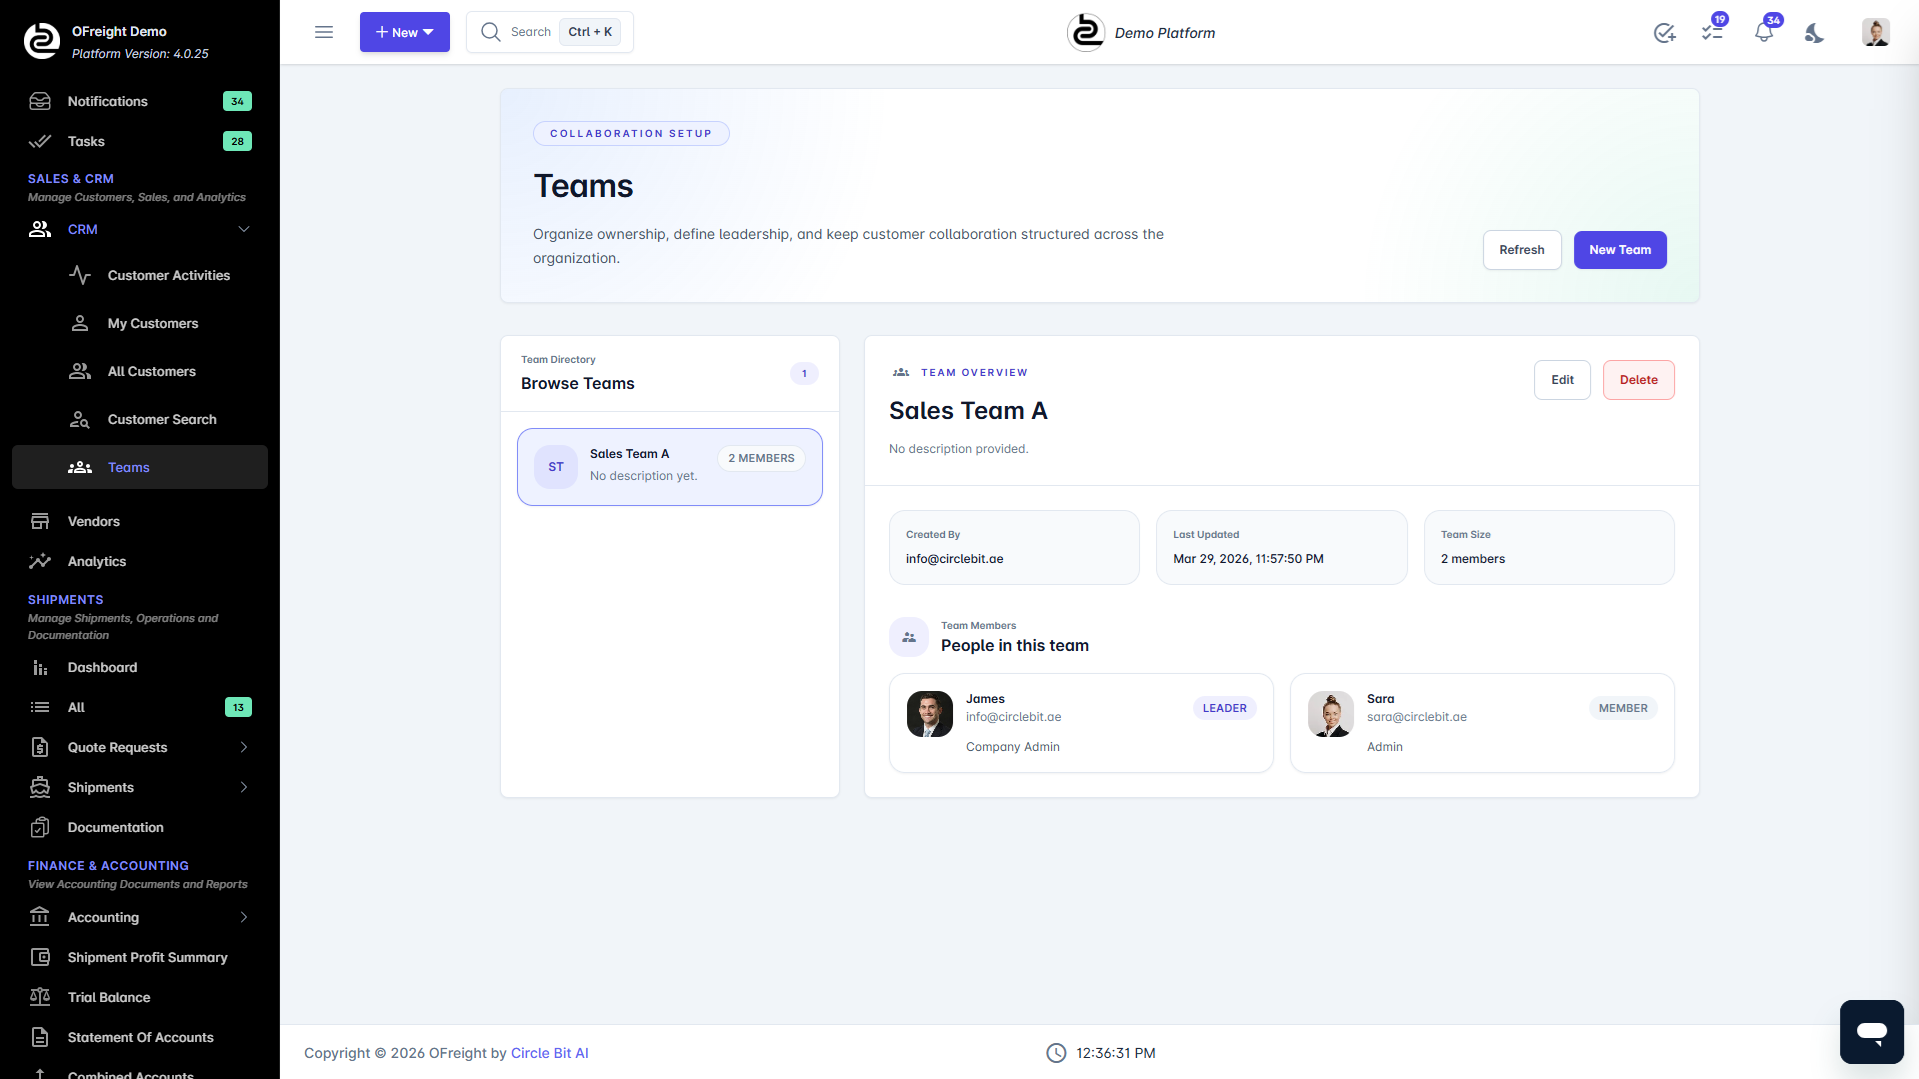Toggle the hamburger sidebar menu icon

(324, 32)
